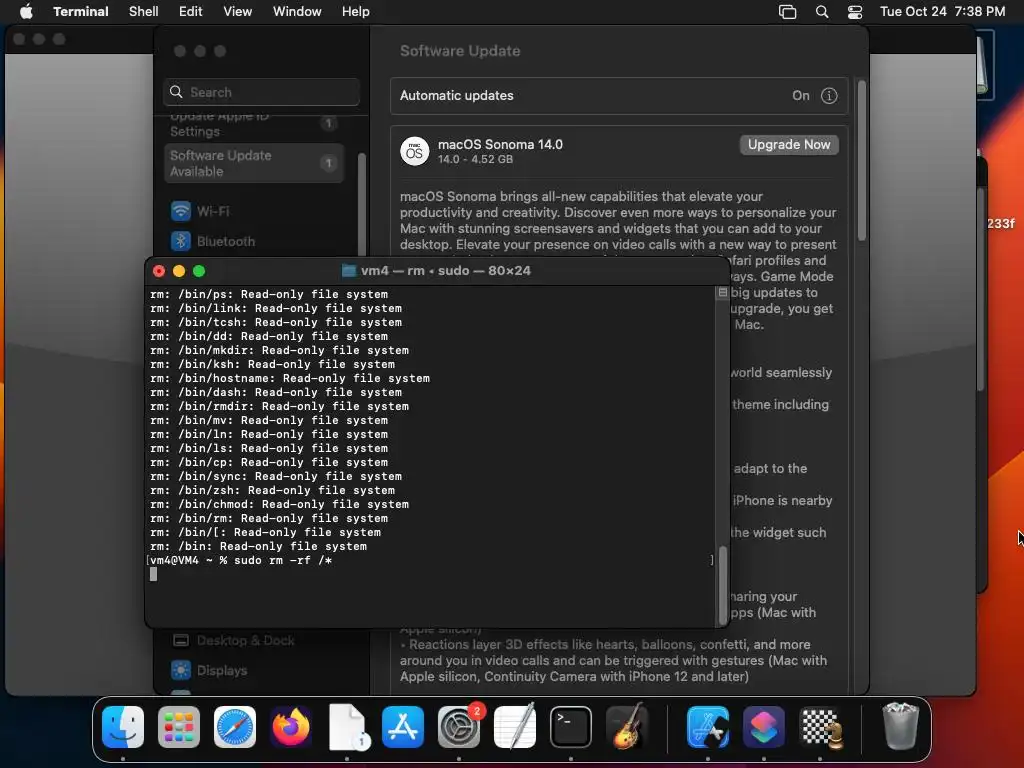Select Wi-Fi icon in Settings sidebar
Screen dimensions: 1024x768
pos(181,211)
